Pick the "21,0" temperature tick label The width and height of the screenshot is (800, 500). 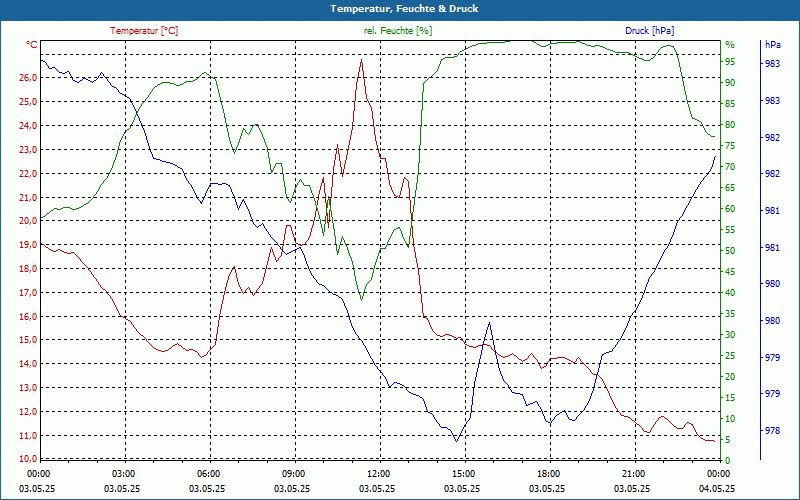coord(28,197)
